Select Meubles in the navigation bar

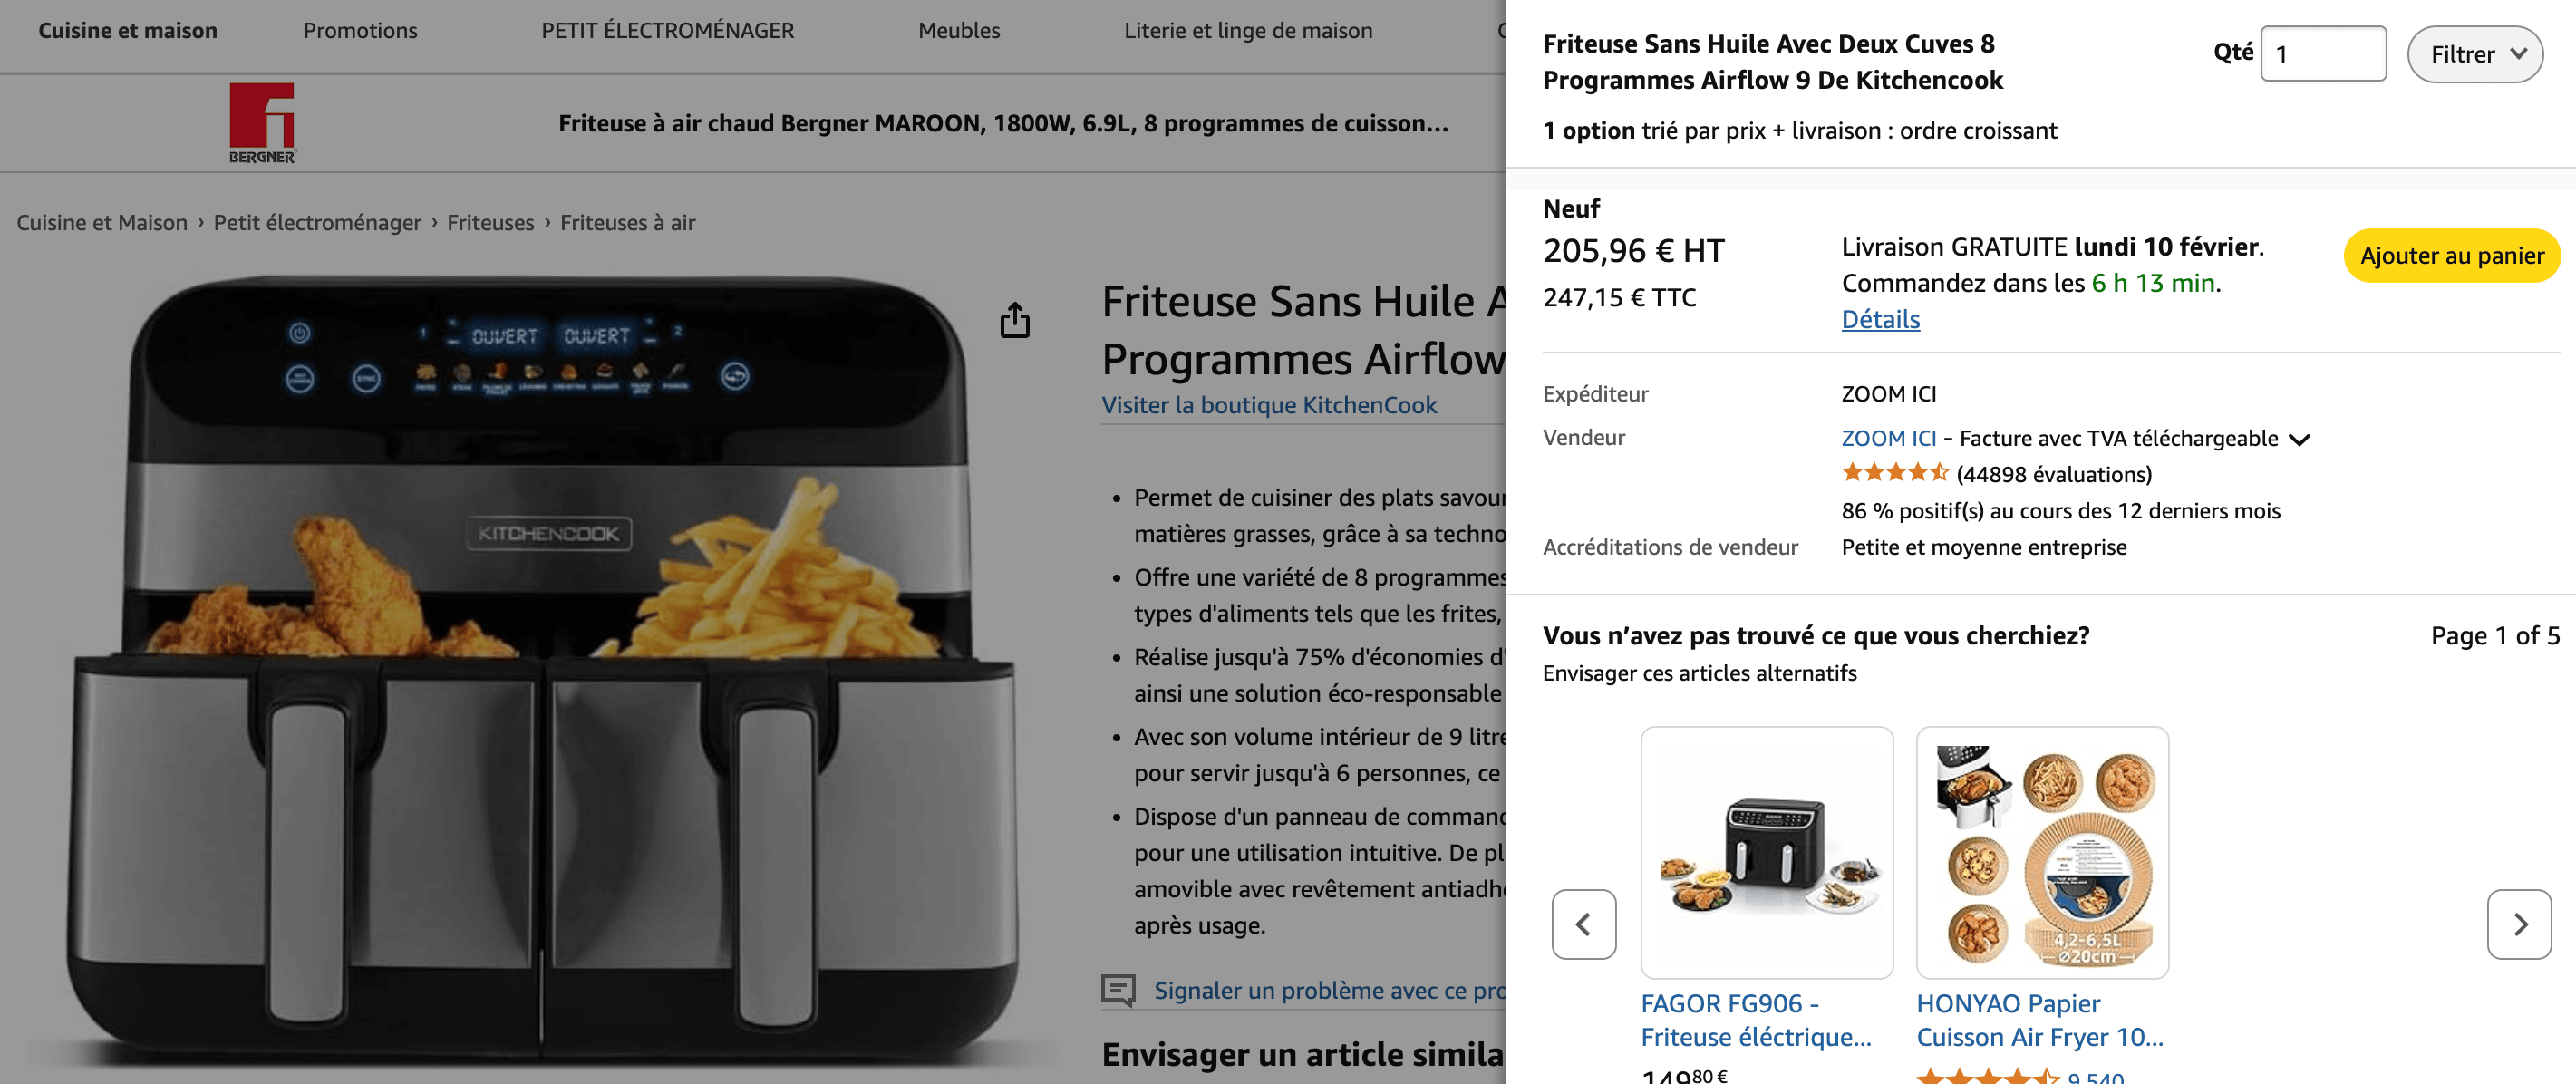(958, 30)
